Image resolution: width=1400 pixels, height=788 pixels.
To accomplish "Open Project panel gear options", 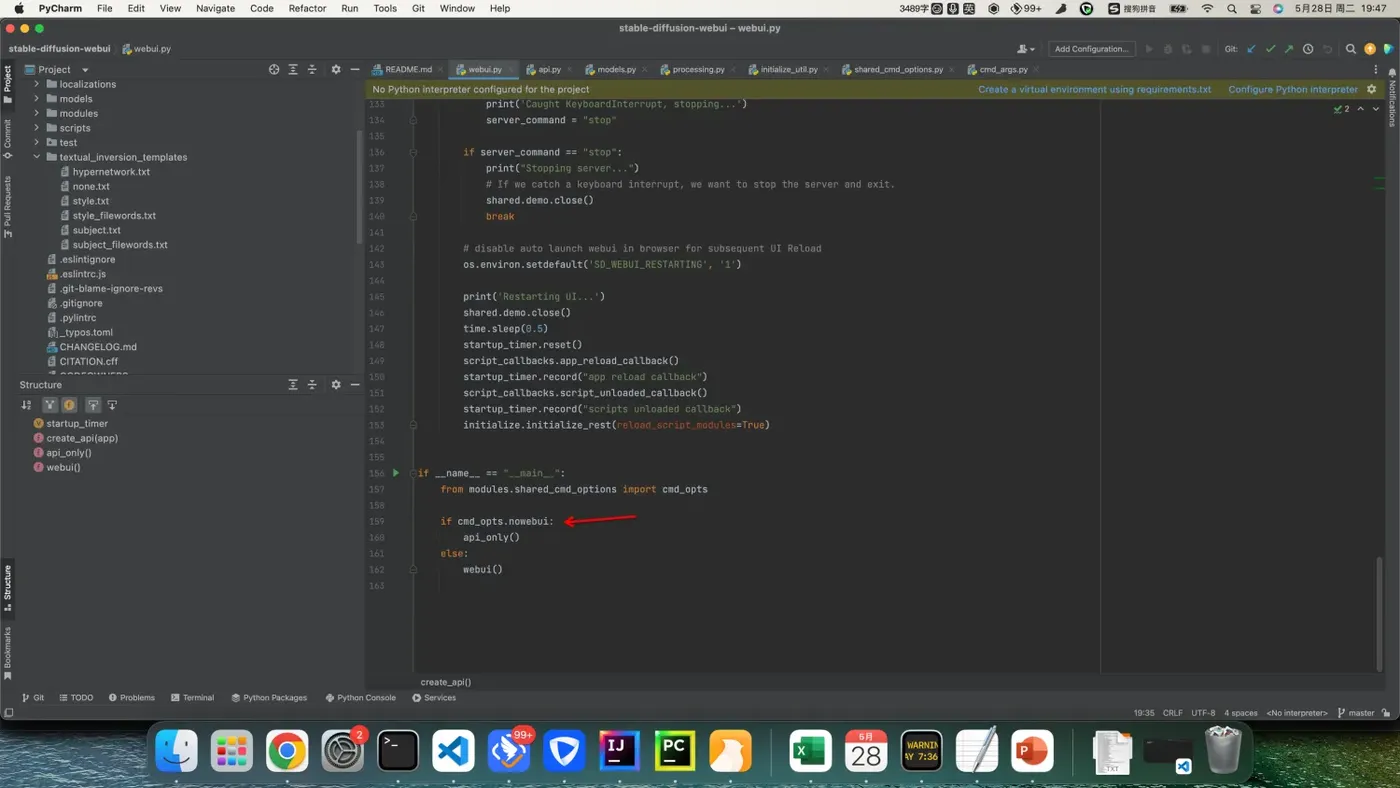I will [336, 70].
